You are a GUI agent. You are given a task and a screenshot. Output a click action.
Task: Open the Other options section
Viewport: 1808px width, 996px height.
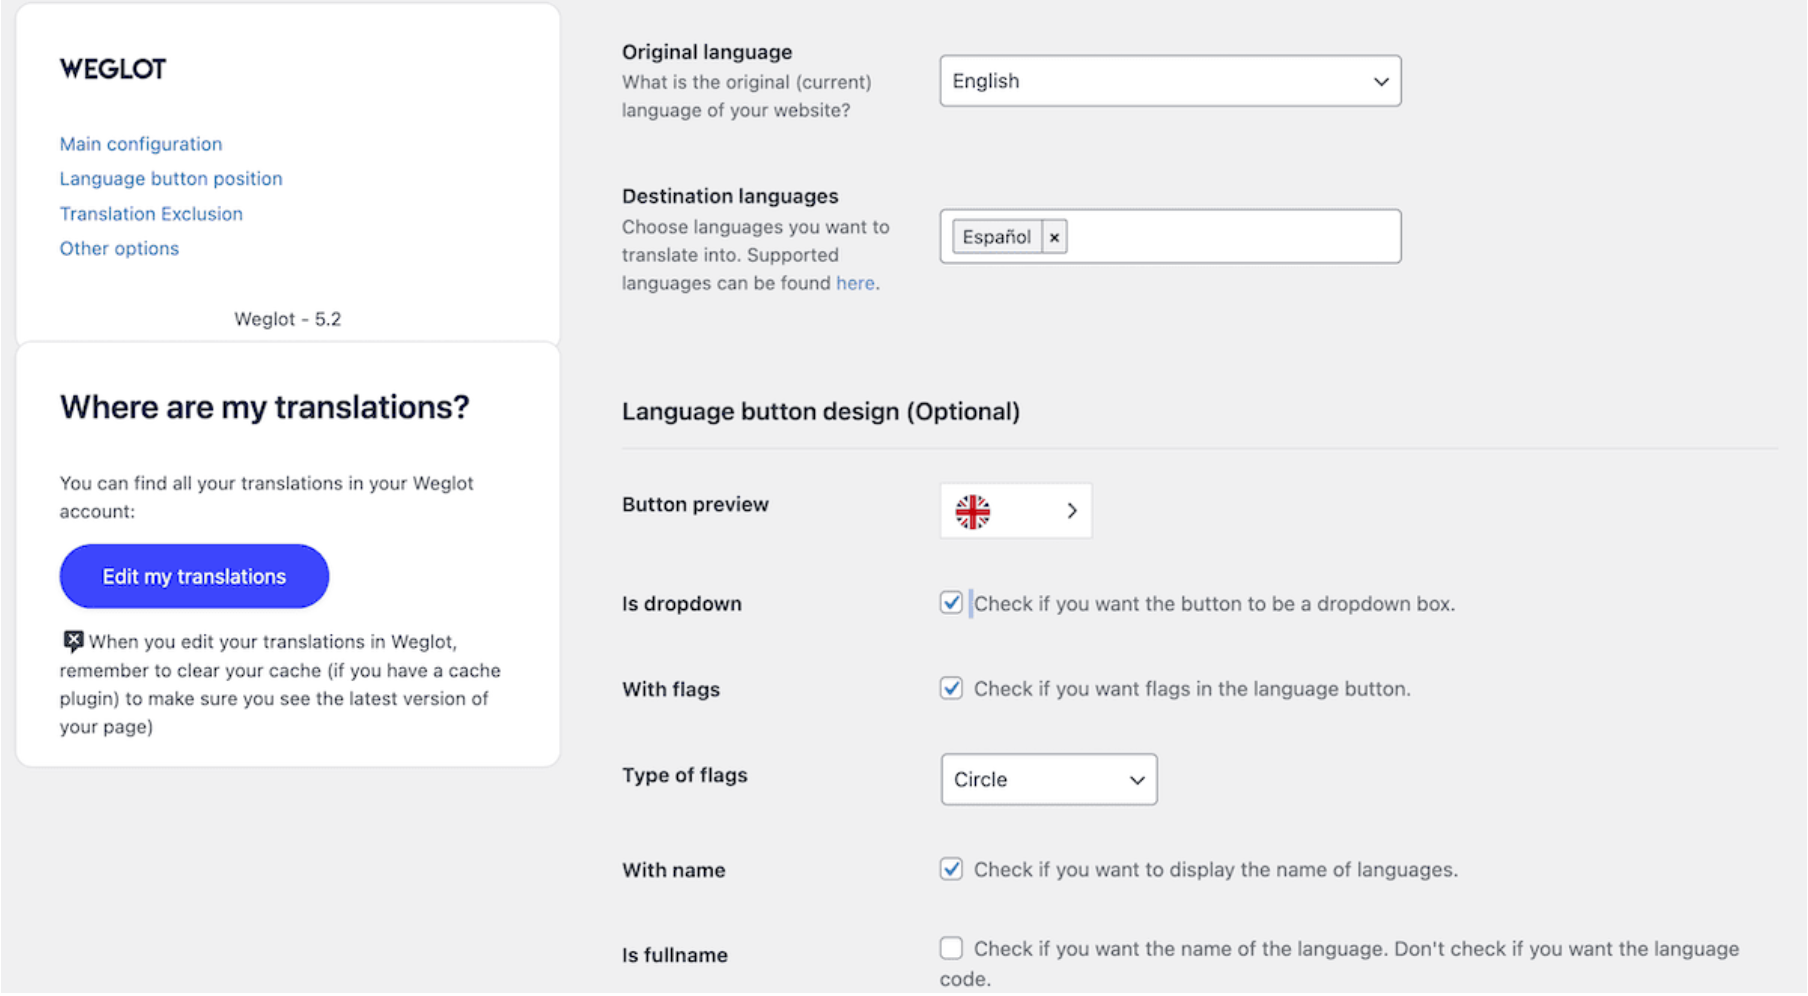tap(118, 248)
